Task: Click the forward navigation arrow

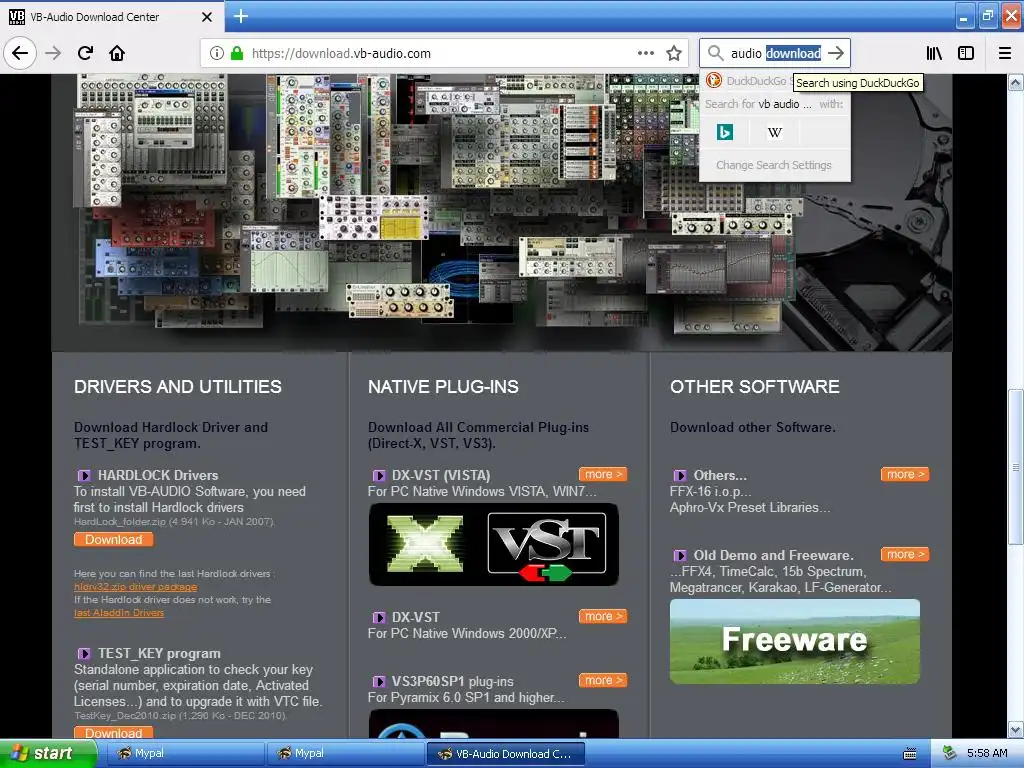Action: click(x=53, y=53)
